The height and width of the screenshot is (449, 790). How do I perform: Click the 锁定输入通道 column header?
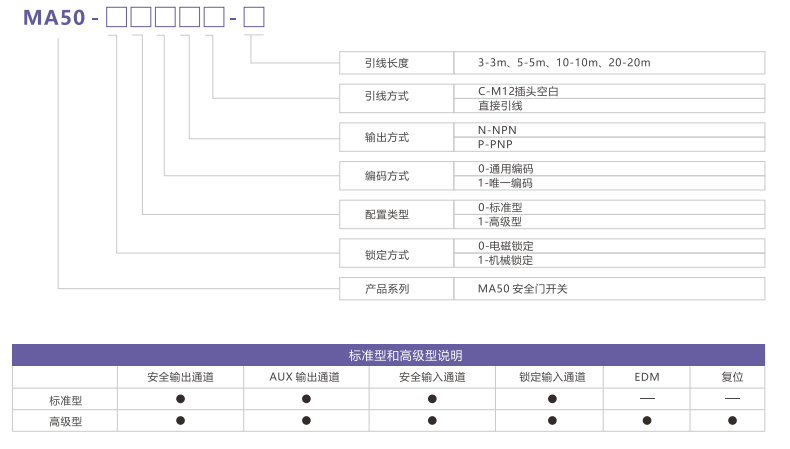(549, 377)
